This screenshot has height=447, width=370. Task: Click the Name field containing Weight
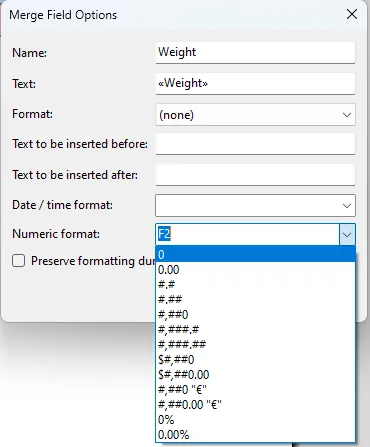pyautogui.click(x=255, y=52)
